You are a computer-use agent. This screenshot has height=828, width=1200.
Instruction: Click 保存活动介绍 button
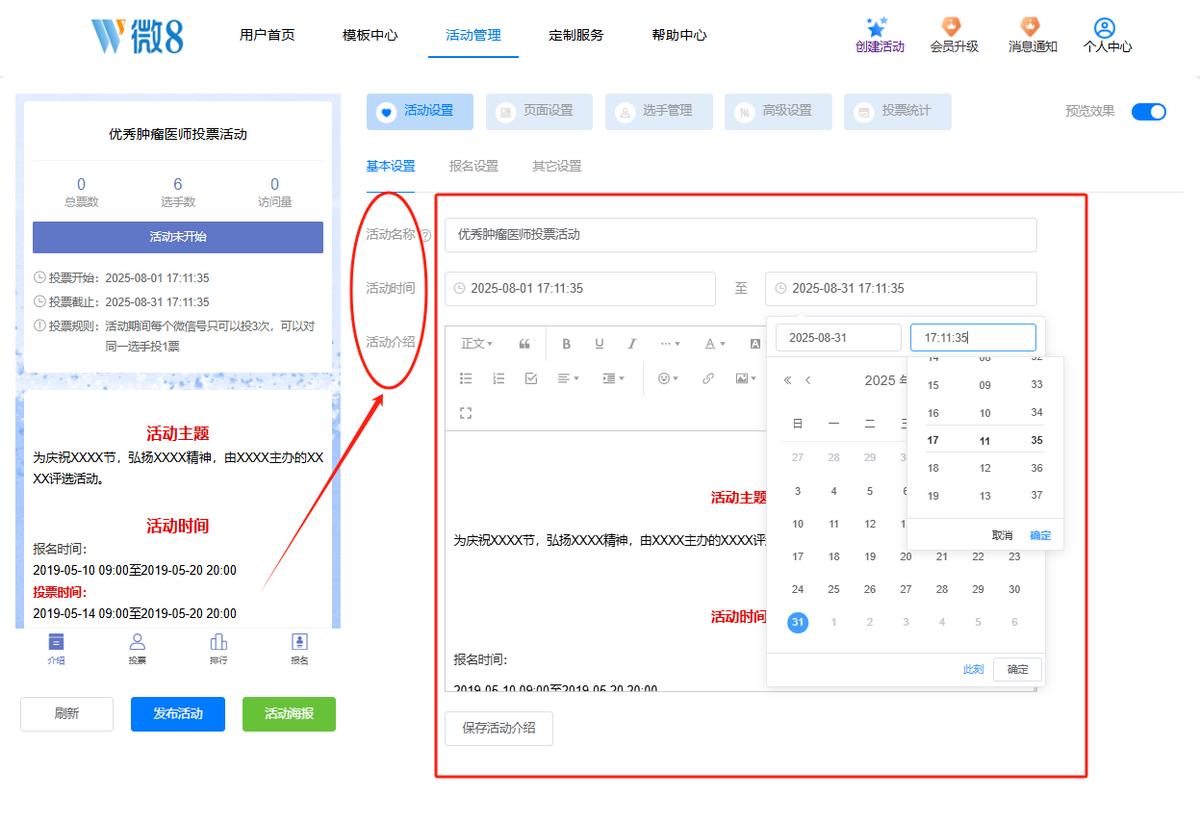[499, 728]
